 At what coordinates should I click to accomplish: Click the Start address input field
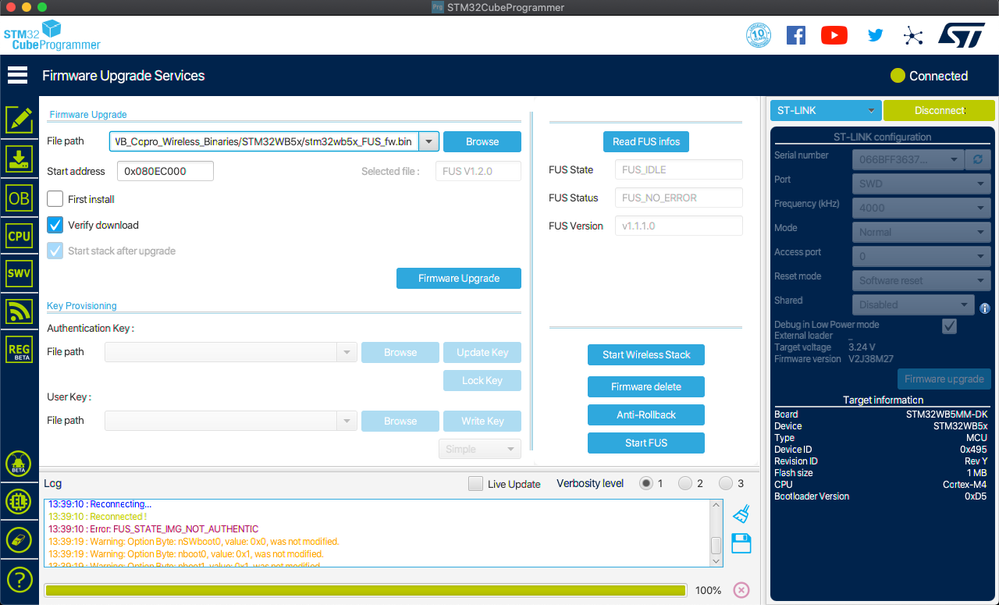coord(166,171)
